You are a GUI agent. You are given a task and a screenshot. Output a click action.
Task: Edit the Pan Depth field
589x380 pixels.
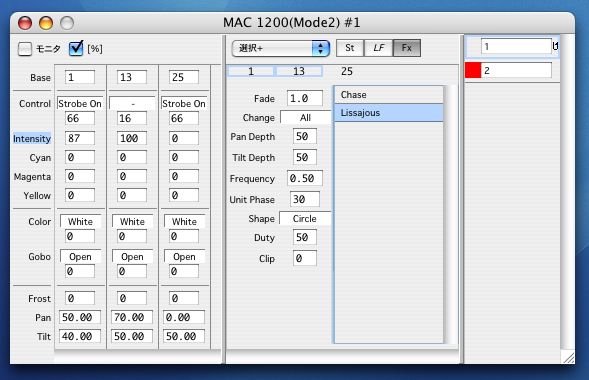pos(305,136)
